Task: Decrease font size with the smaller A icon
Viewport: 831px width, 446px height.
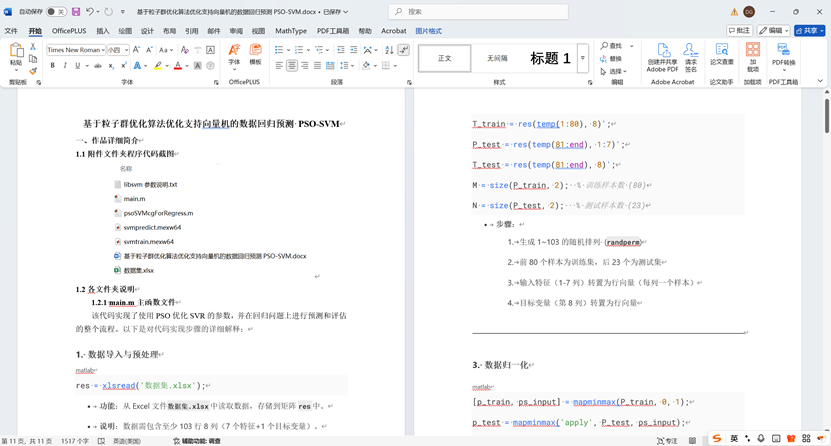Action: click(149, 50)
